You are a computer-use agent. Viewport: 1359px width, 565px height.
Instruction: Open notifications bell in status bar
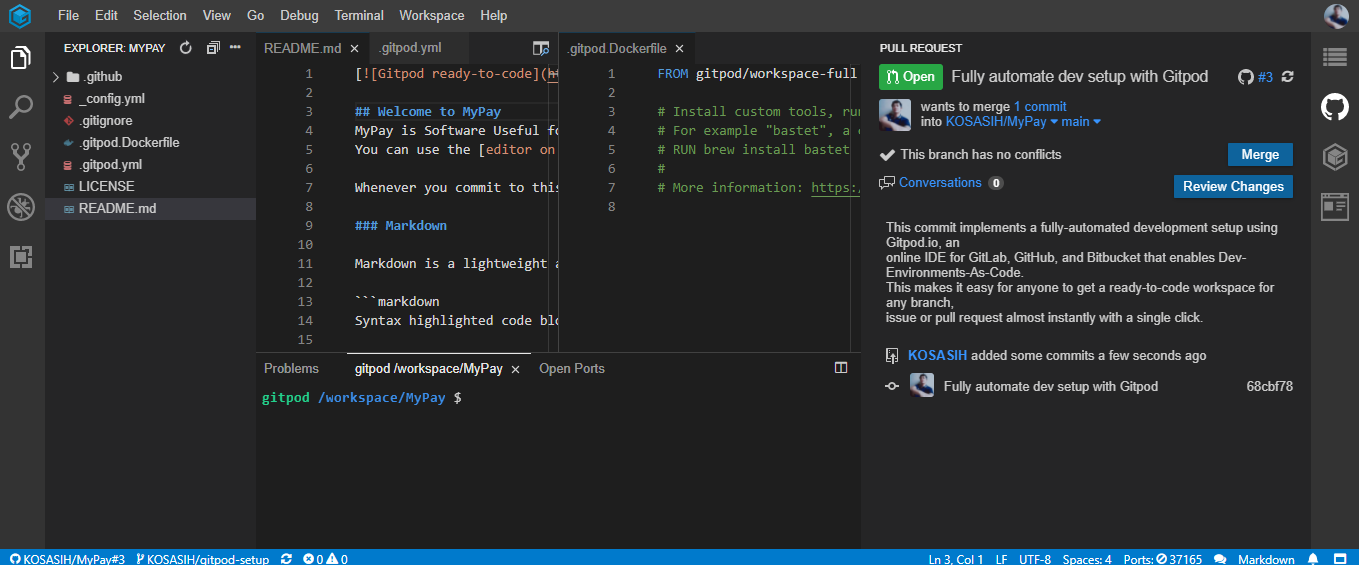click(x=1314, y=559)
